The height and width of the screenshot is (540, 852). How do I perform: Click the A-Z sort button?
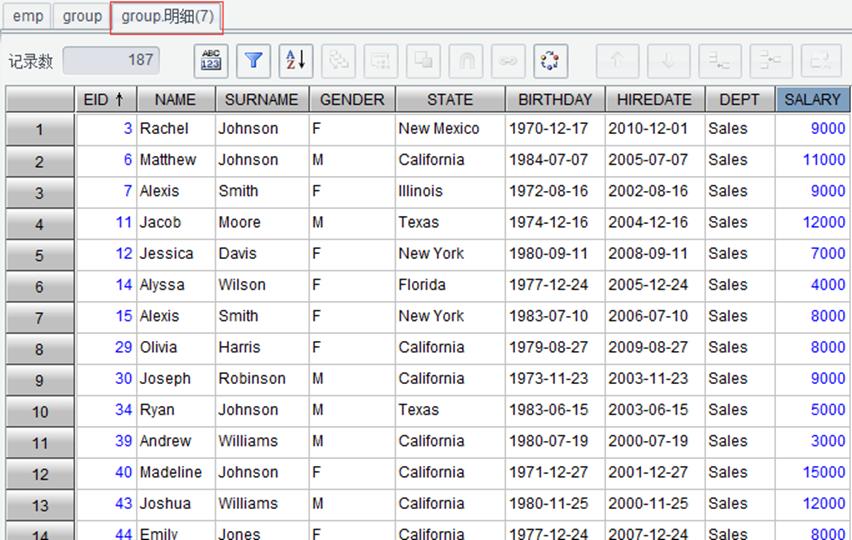296,60
